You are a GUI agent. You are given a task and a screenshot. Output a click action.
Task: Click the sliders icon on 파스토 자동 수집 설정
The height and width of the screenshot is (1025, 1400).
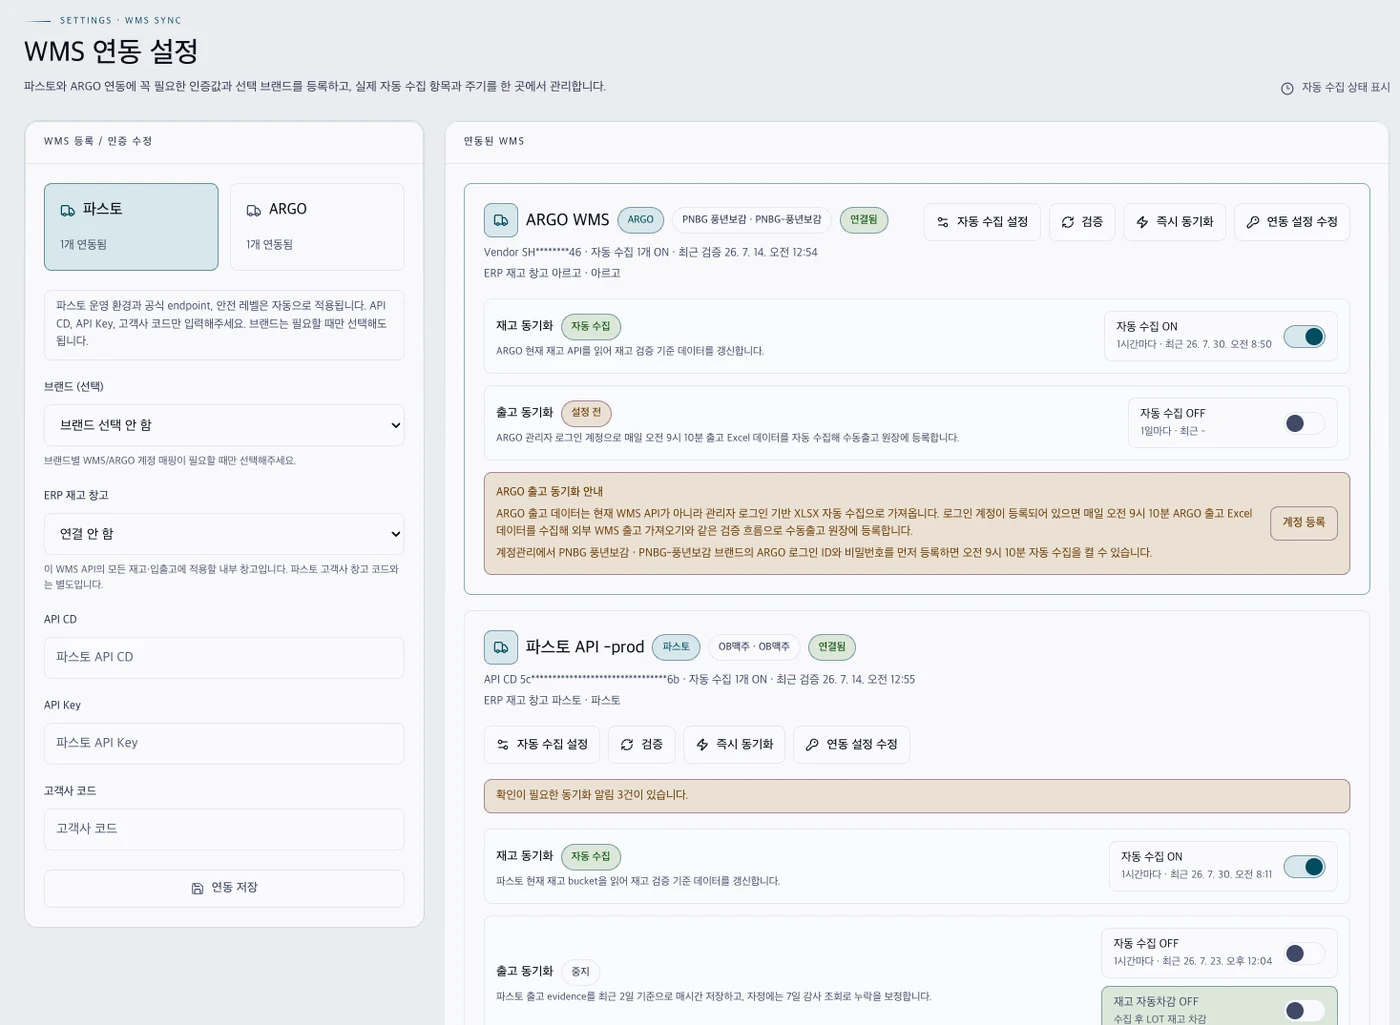503,745
